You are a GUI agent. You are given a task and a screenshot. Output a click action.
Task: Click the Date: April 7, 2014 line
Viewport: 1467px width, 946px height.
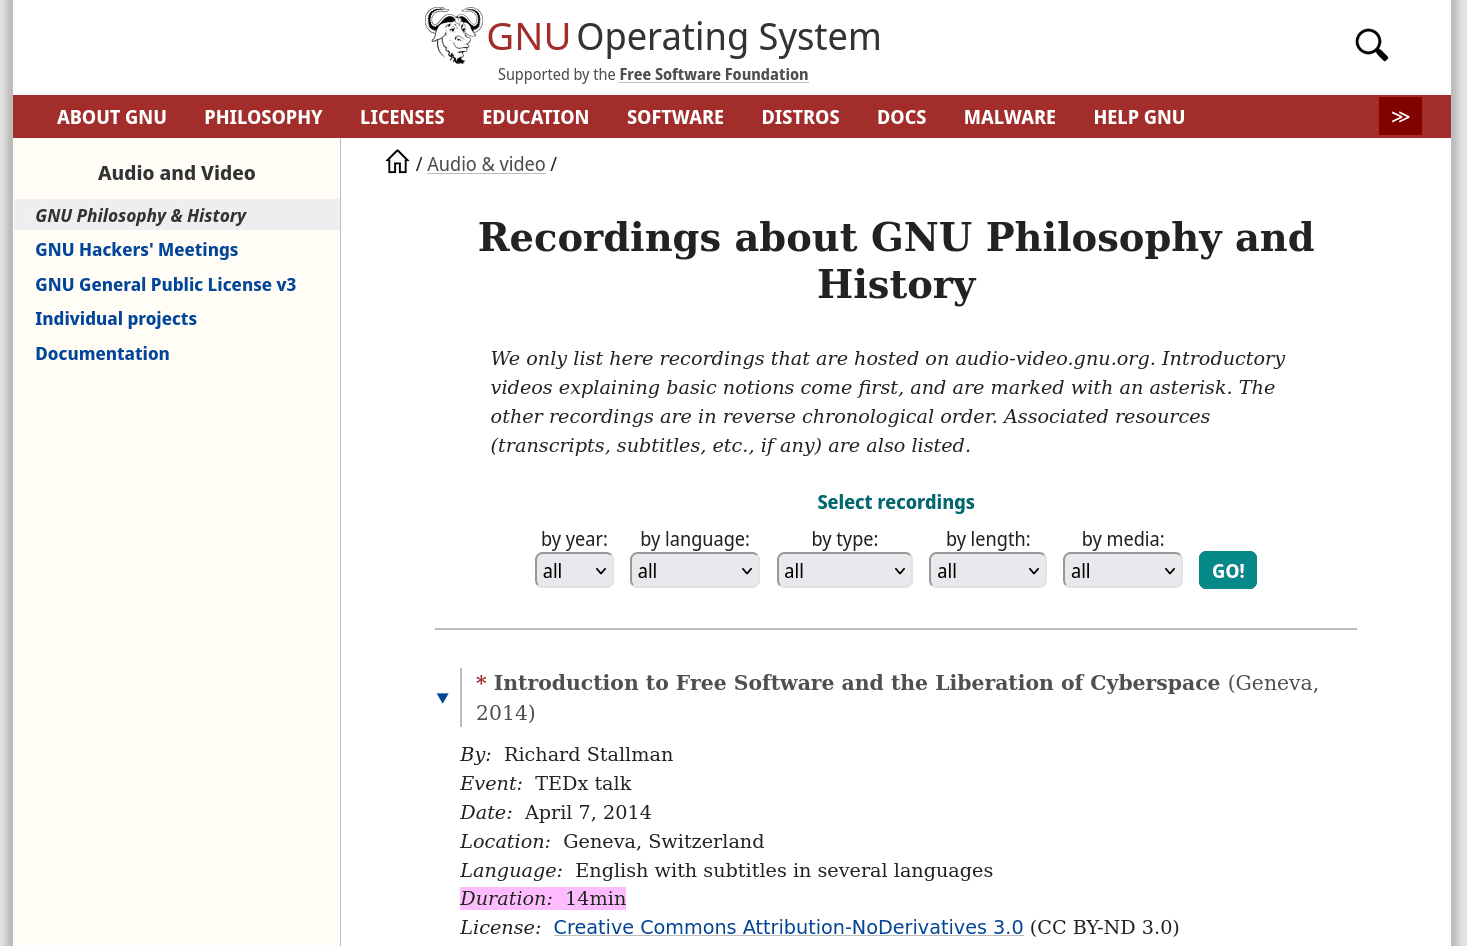[556, 812]
